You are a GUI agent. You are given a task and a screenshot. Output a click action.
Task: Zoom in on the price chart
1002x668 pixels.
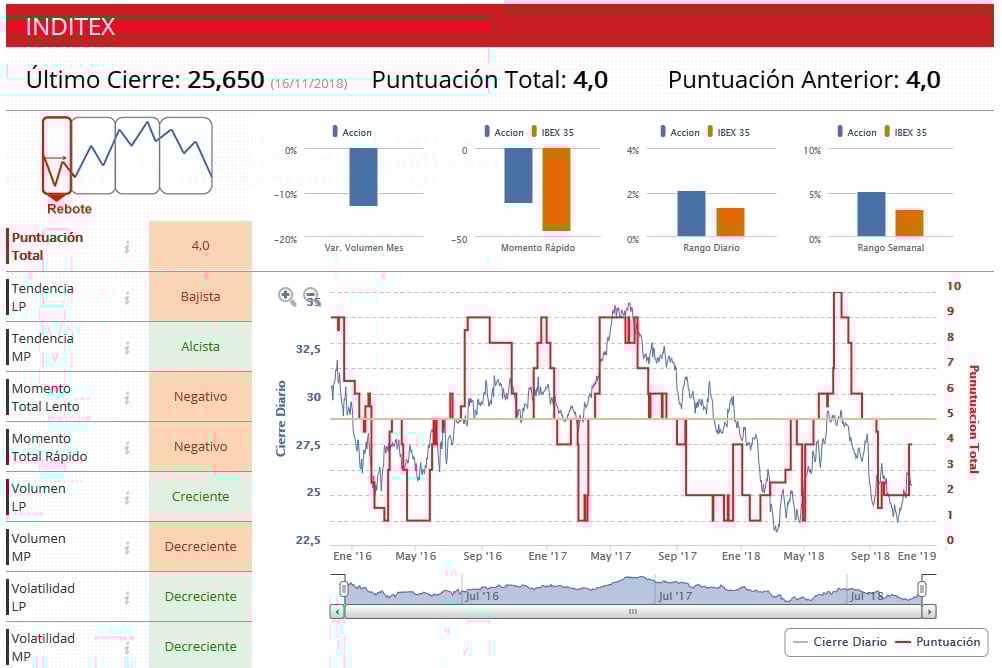(287, 296)
